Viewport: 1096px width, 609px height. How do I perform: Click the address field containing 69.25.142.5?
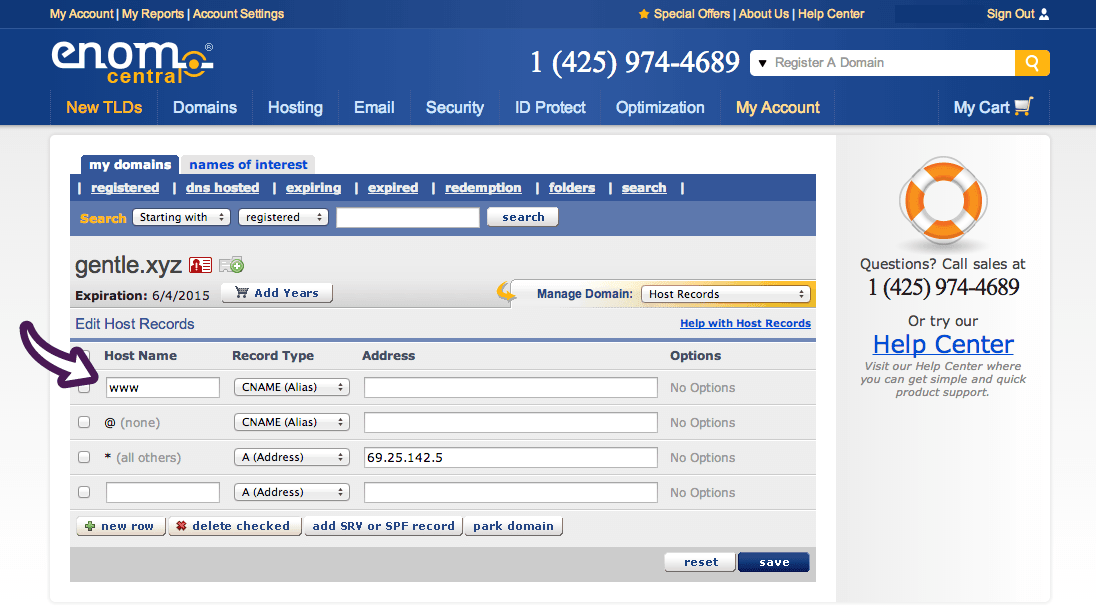tap(511, 457)
